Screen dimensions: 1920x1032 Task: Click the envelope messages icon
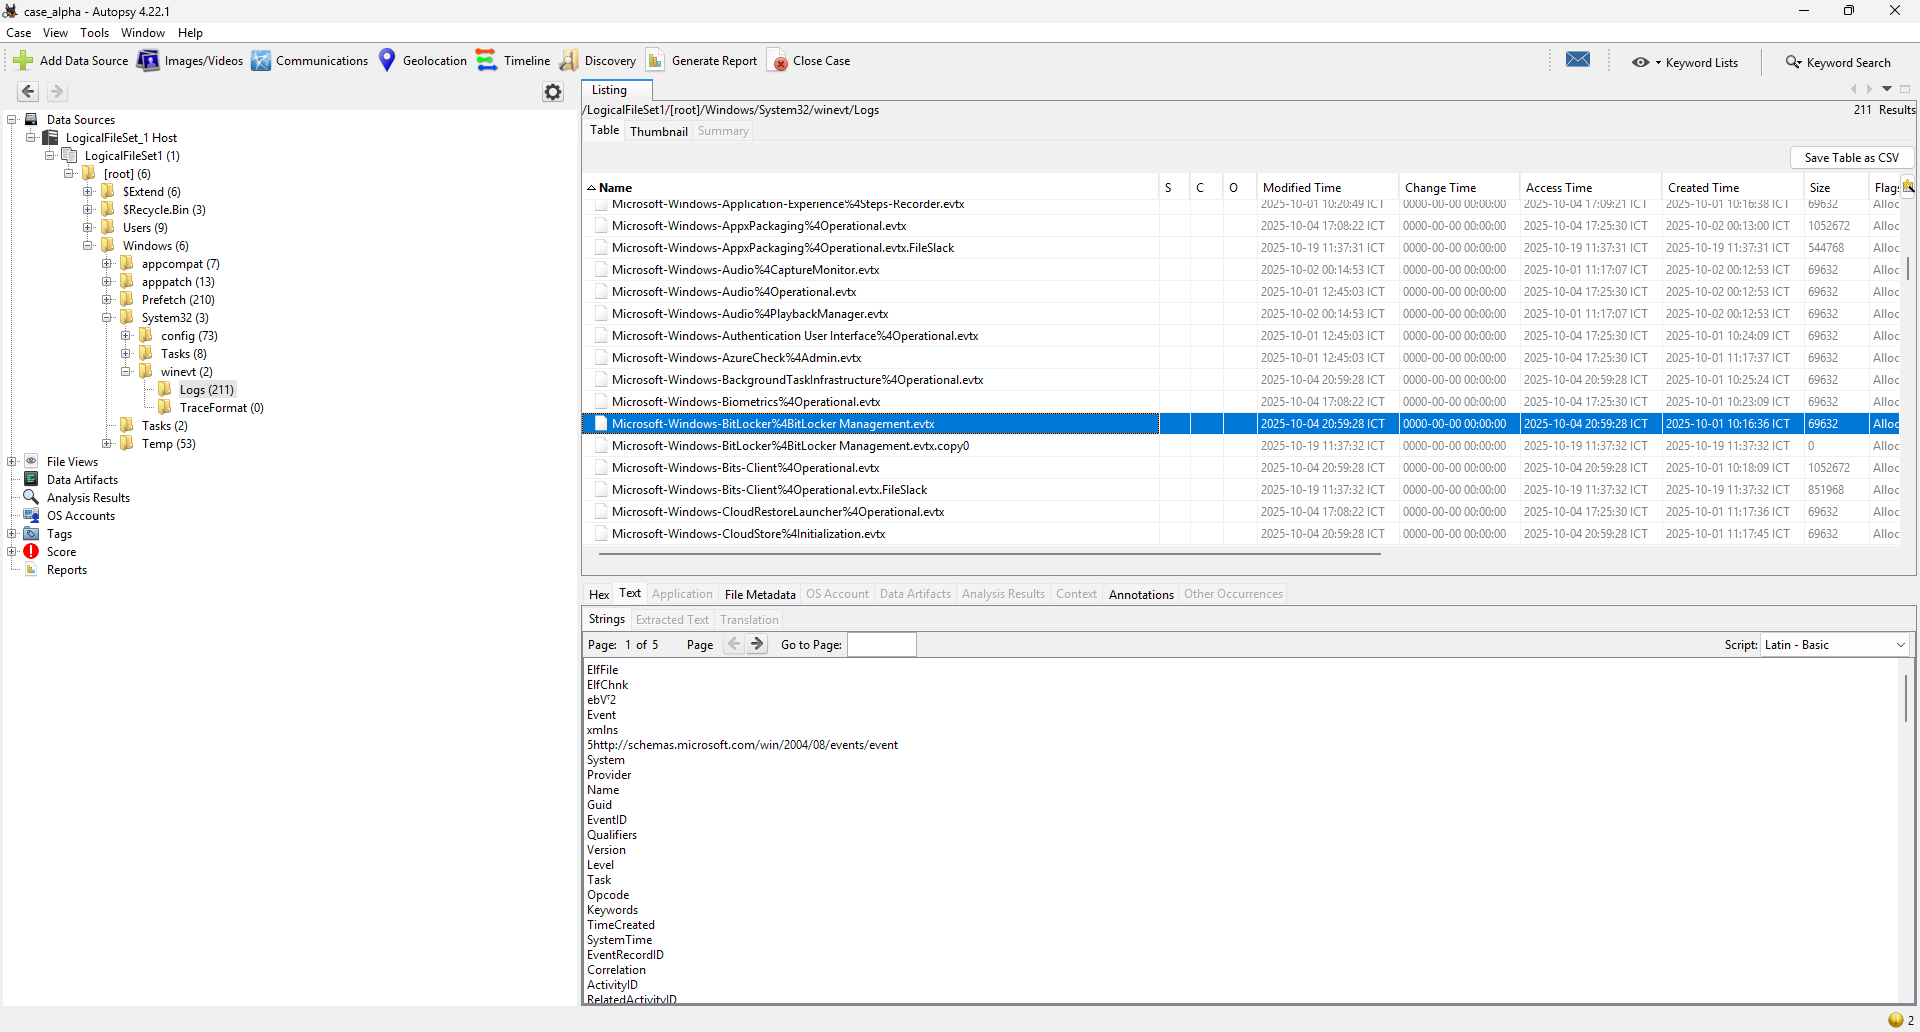(1578, 60)
